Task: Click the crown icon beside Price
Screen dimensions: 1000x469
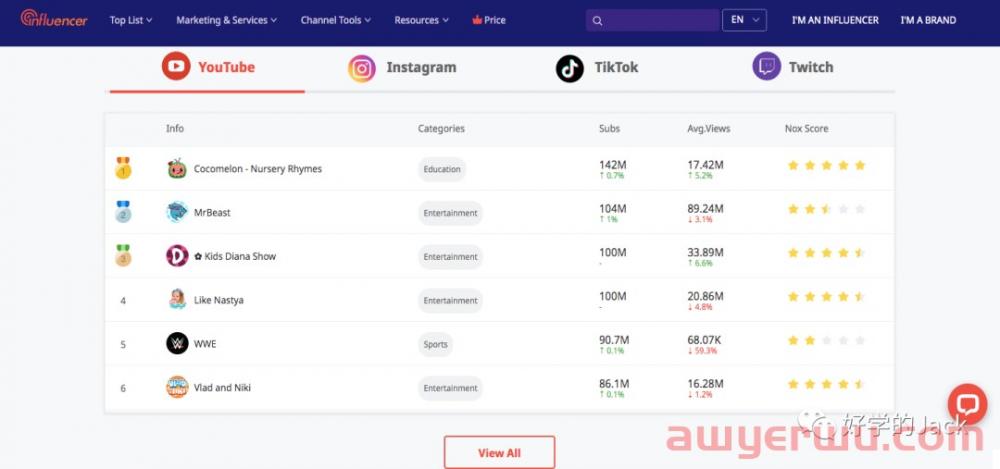Action: click(476, 20)
